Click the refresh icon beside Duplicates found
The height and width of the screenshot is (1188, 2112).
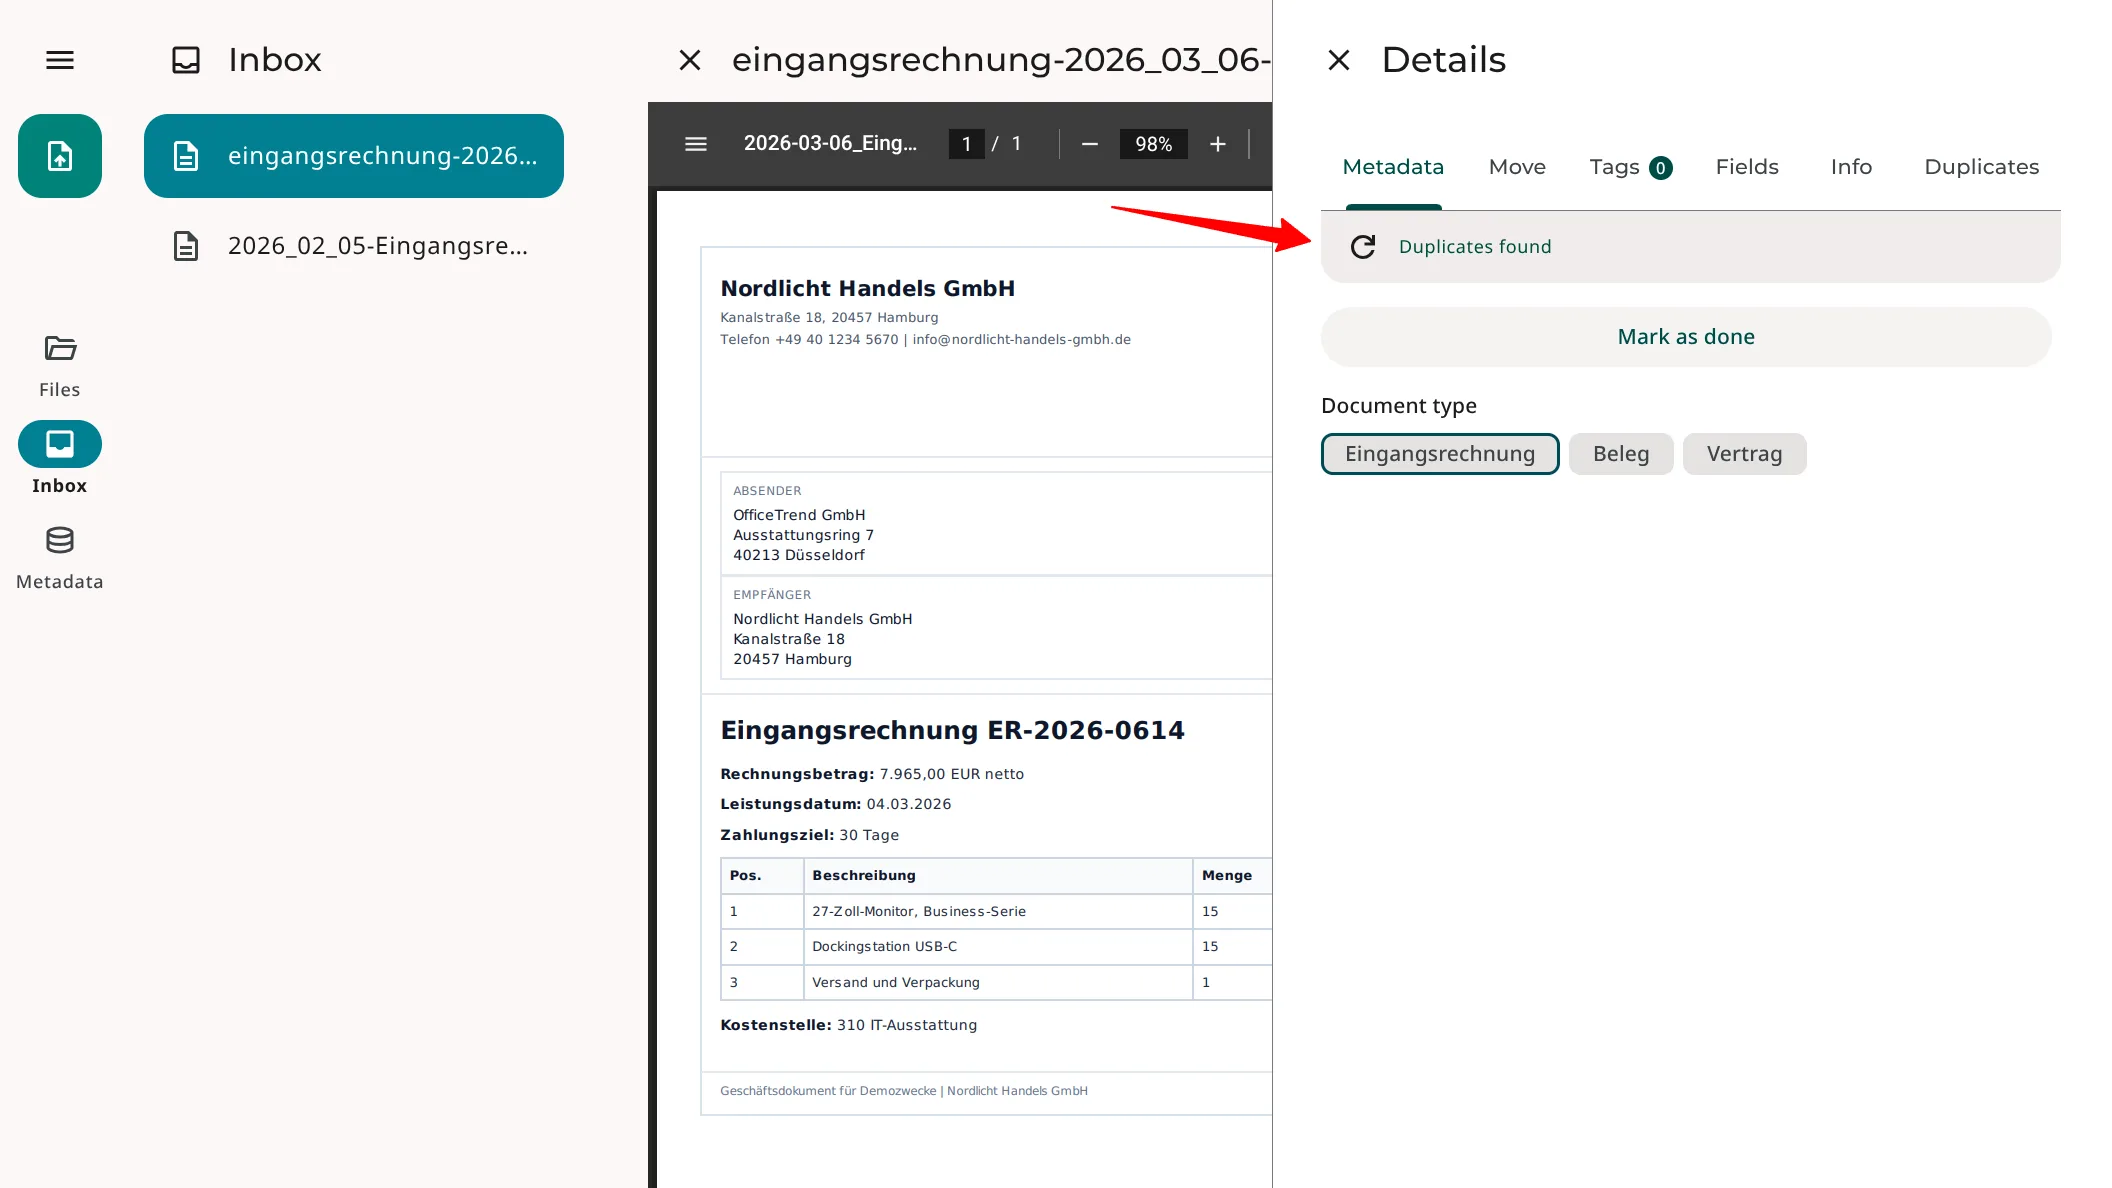coord(1363,247)
